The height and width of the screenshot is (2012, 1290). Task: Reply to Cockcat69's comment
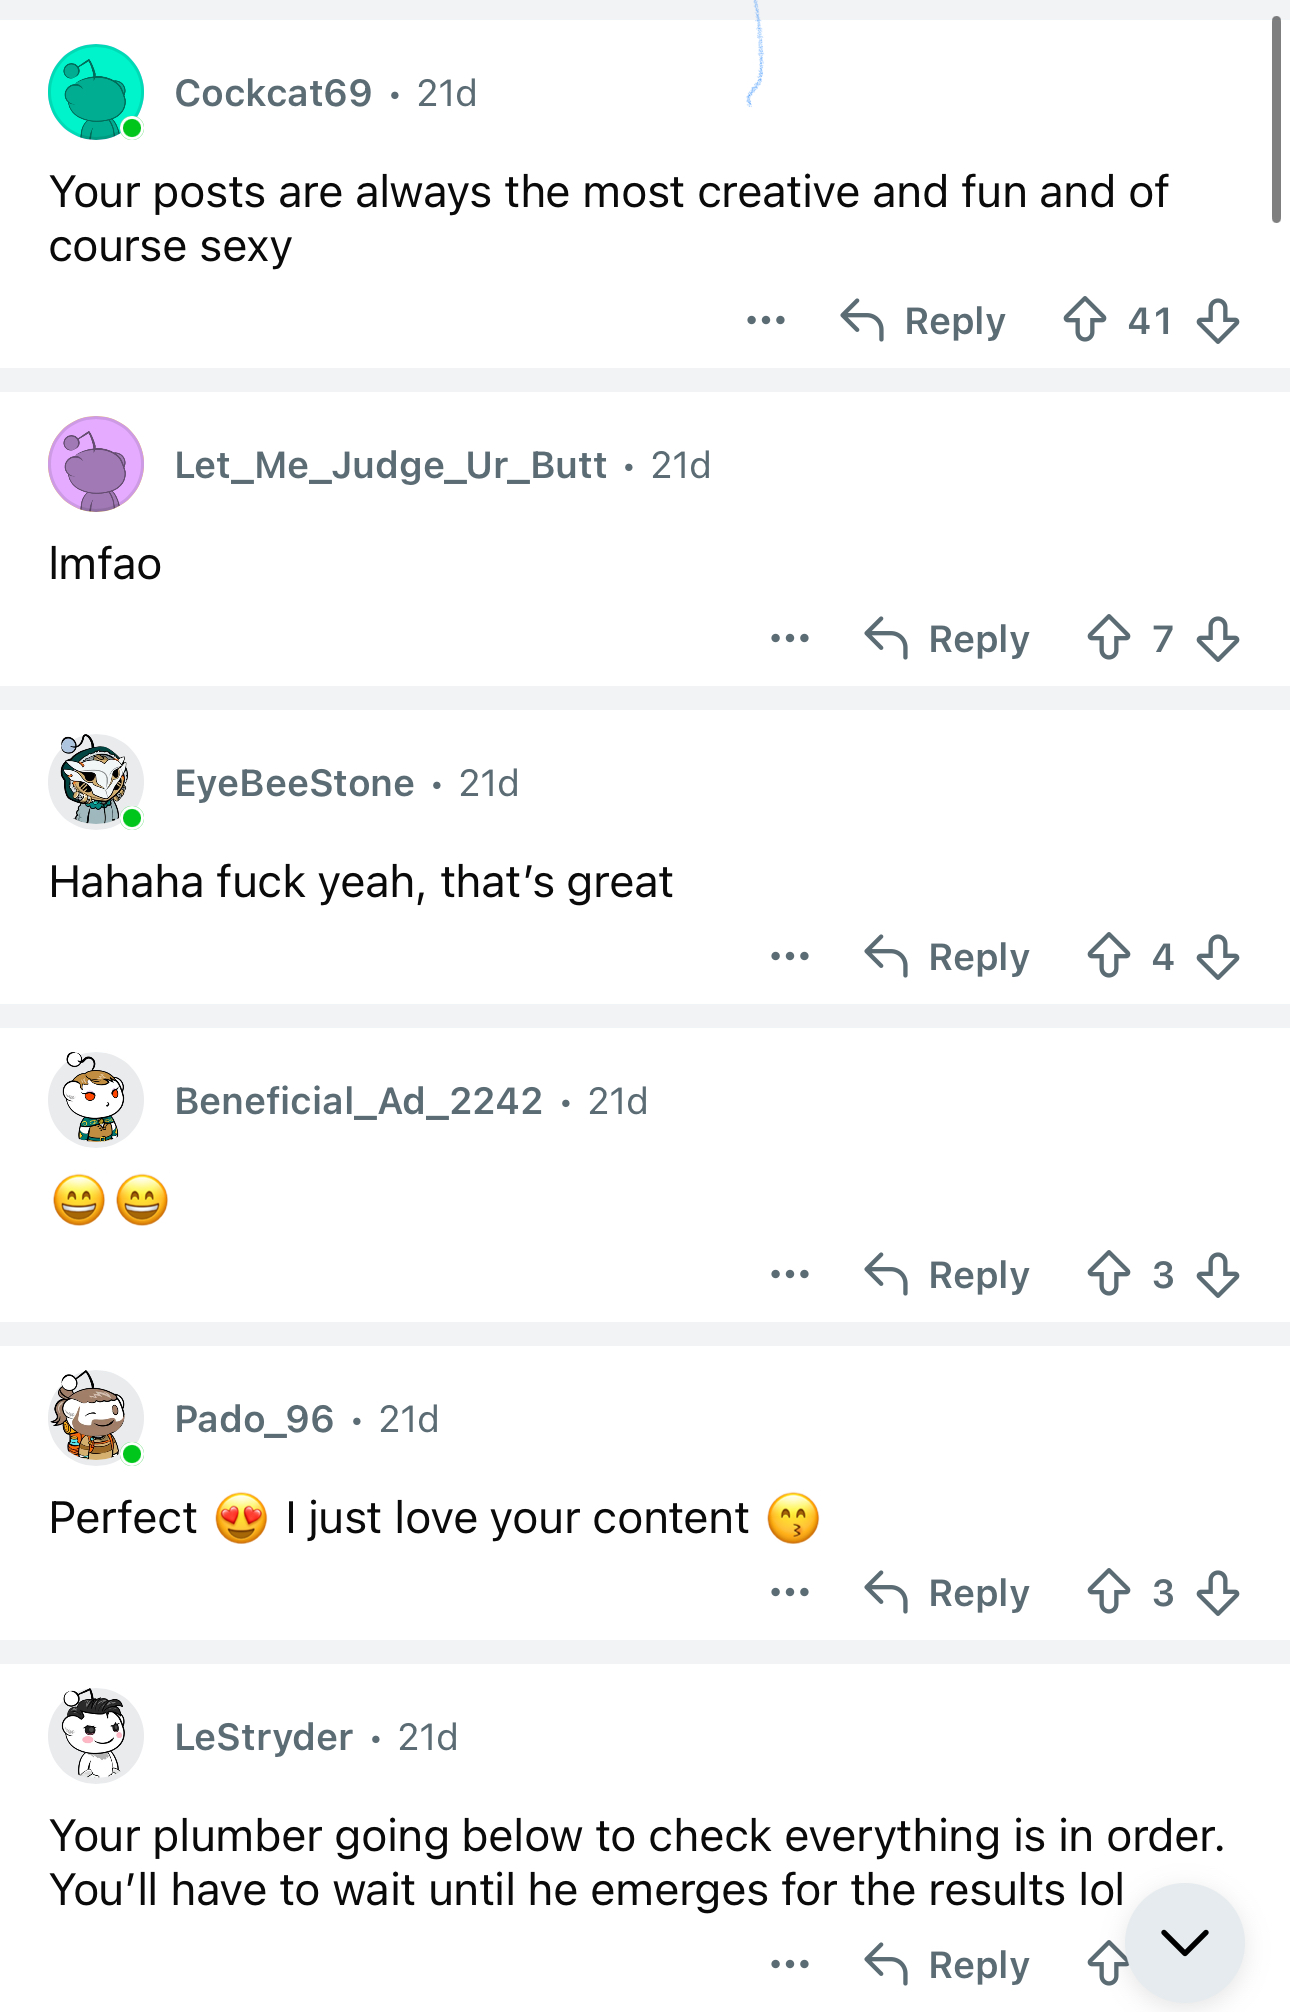tap(924, 321)
